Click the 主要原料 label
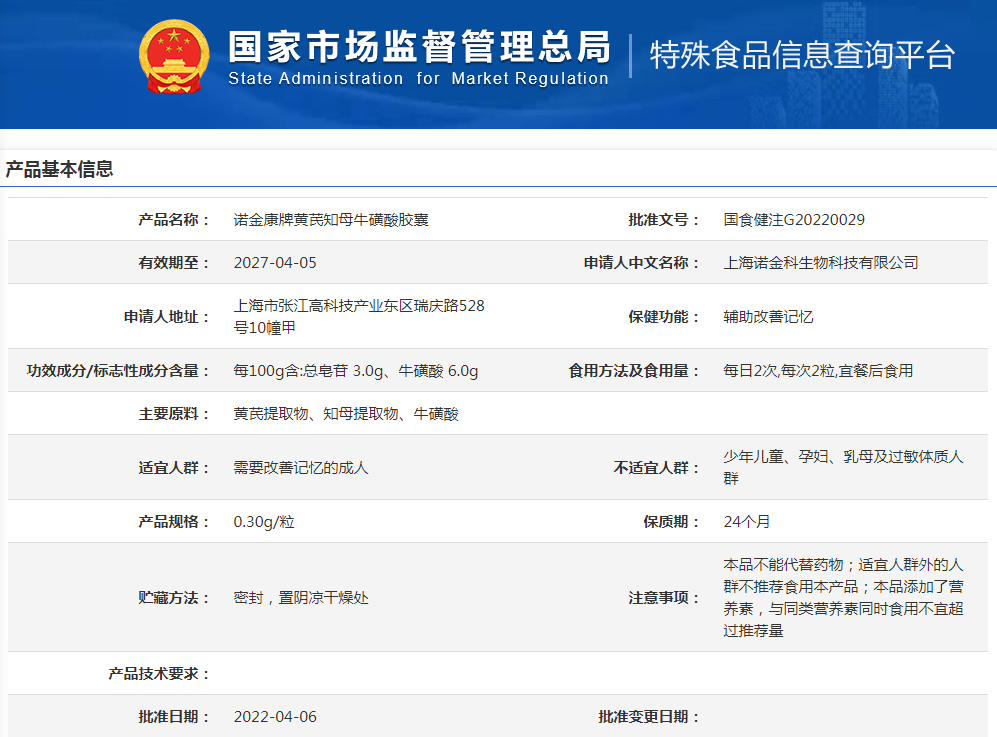Viewport: 997px width, 737px height. coord(174,414)
